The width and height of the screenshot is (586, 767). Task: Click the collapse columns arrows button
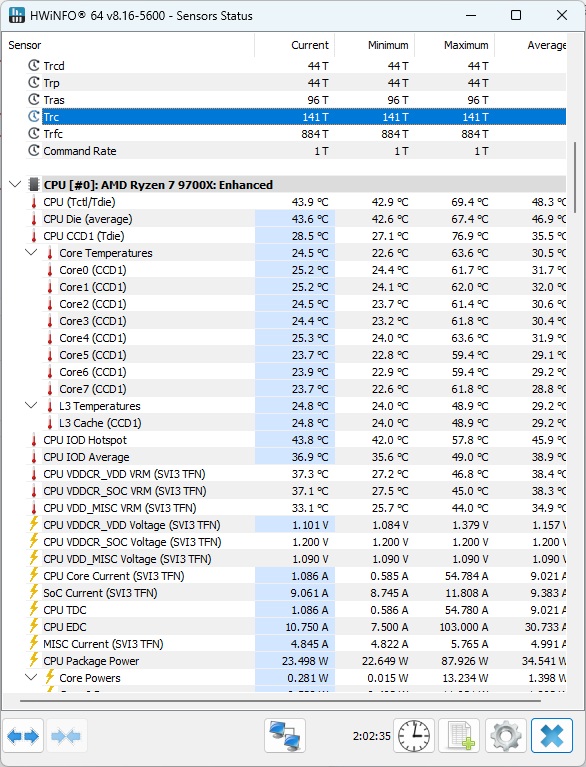[66, 735]
